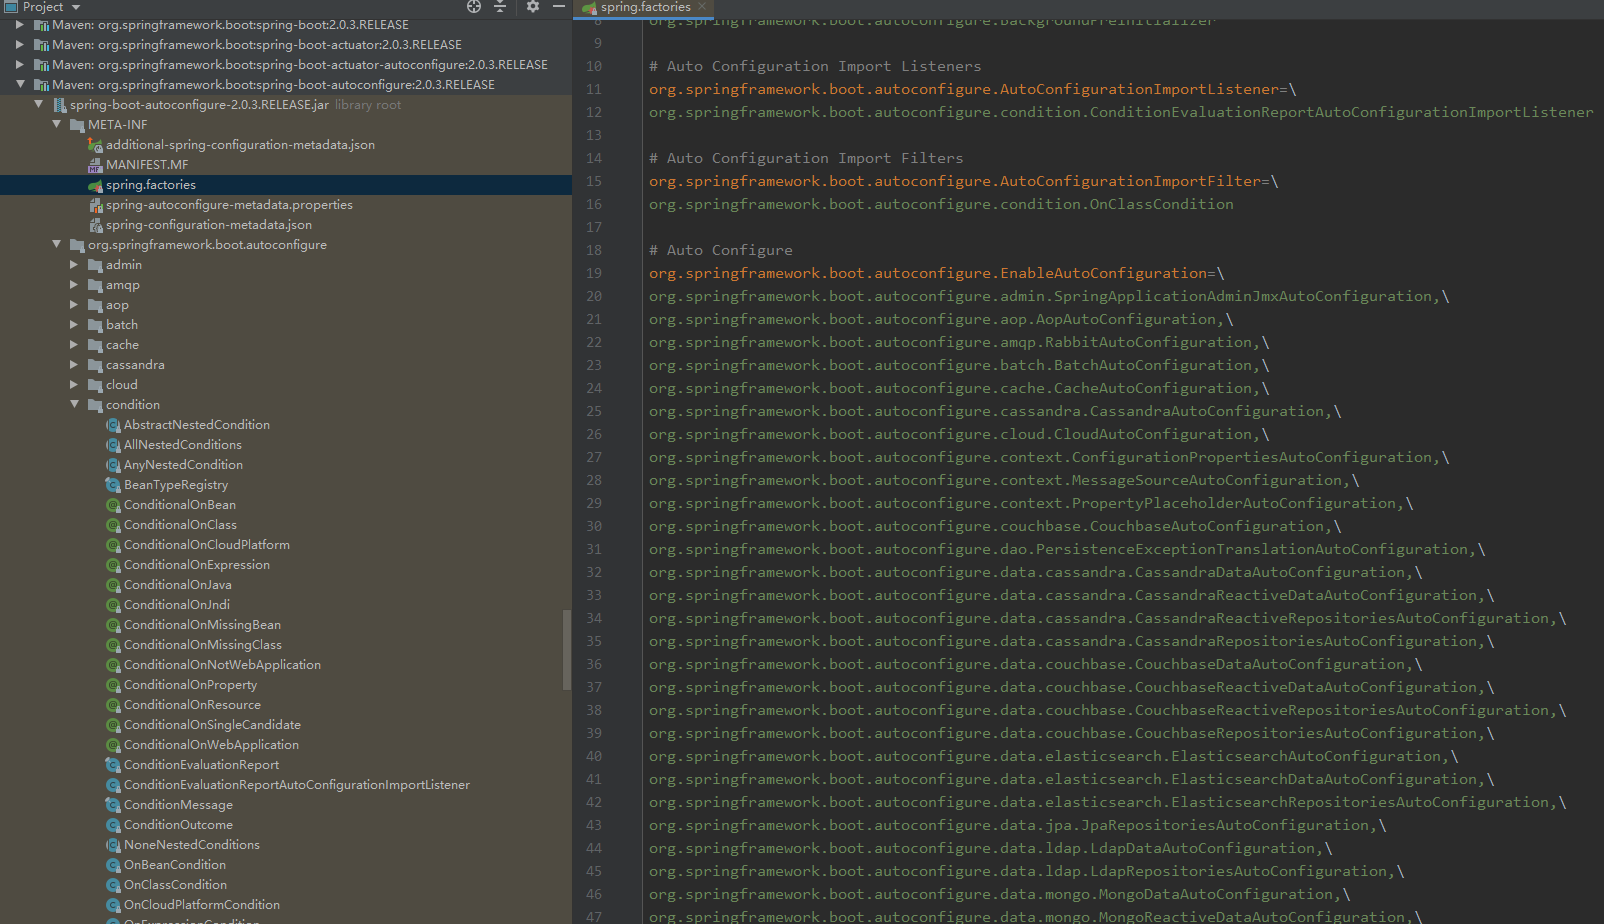The height and width of the screenshot is (924, 1604).
Task: Click line number 19 in gutter
Action: tap(594, 273)
